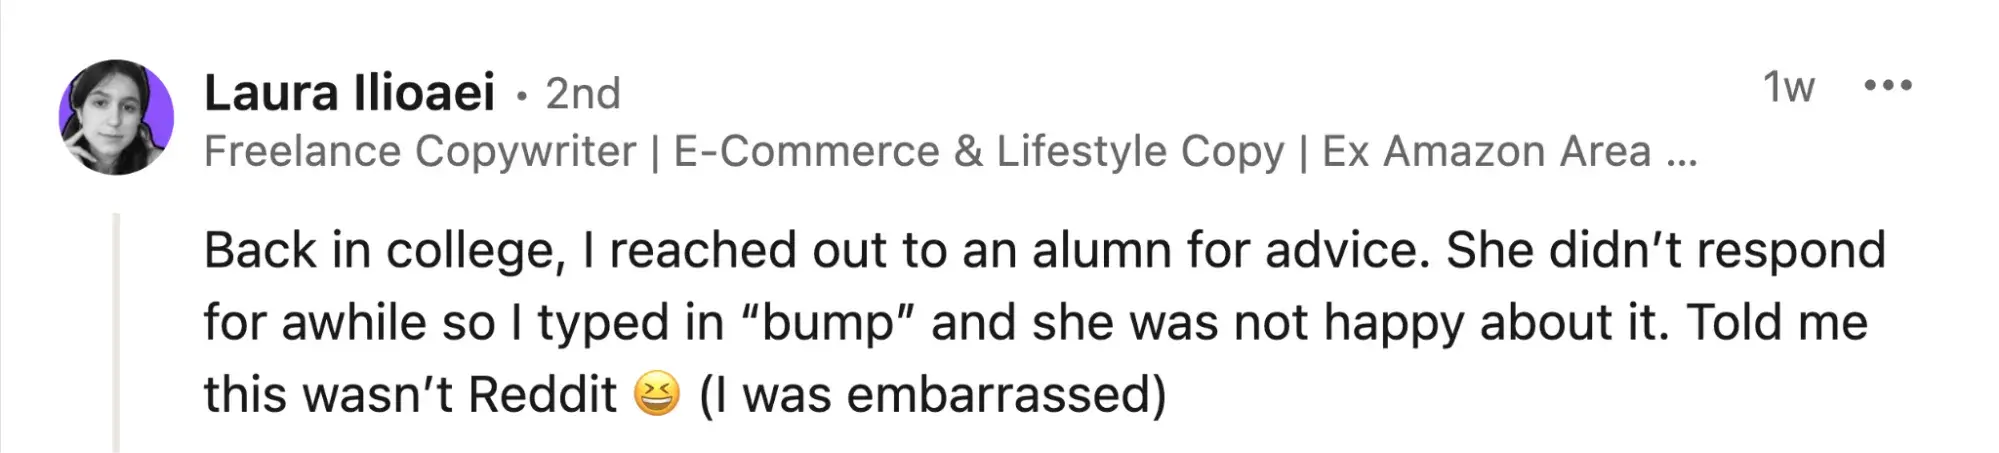Image resolution: width=1999 pixels, height=453 pixels.
Task: Click the Freelance Copywriter headline text
Action: 420,152
